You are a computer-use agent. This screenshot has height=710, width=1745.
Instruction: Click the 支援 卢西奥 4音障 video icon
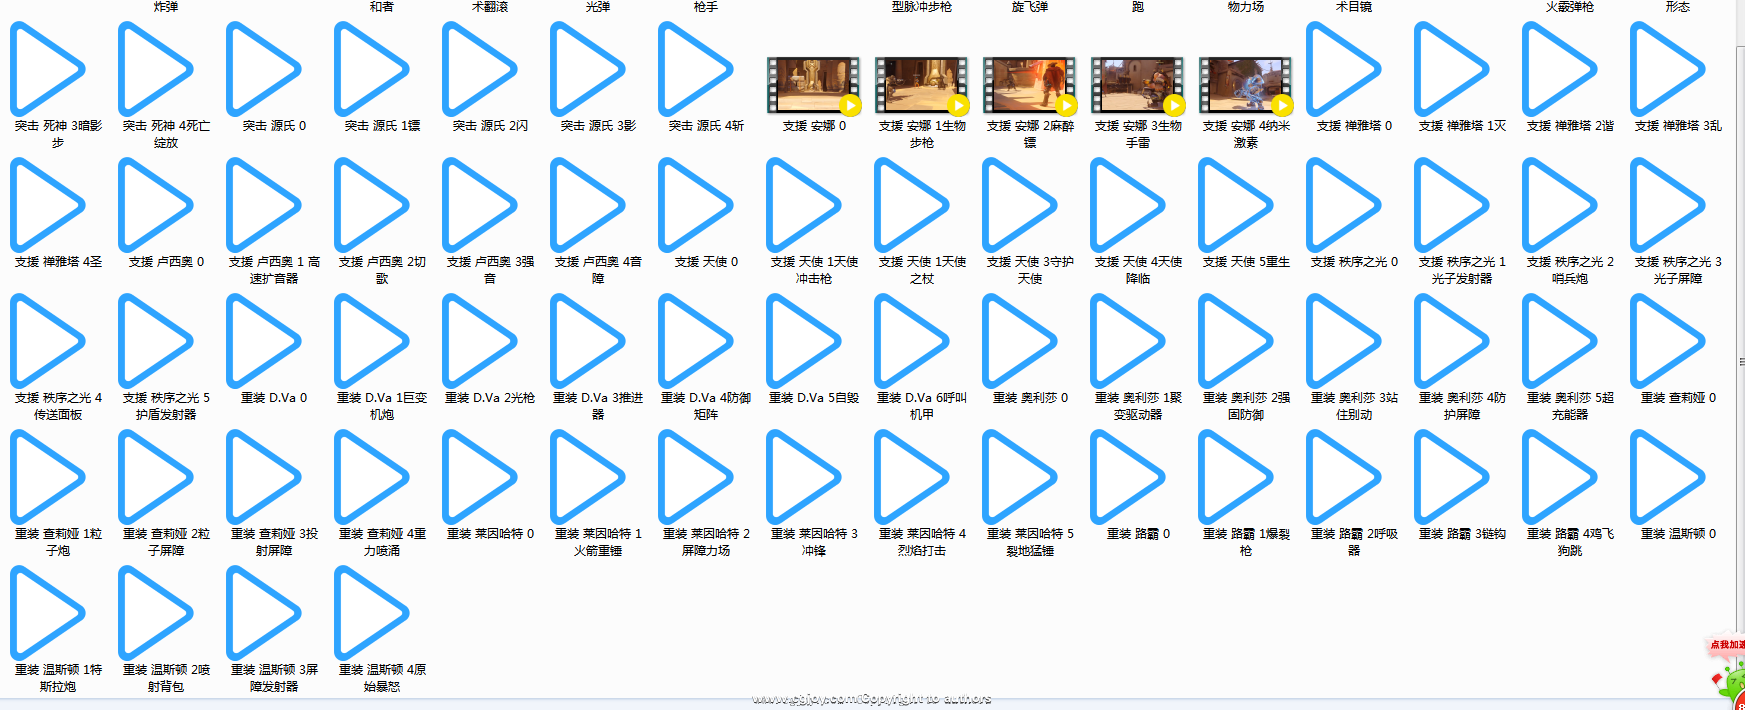point(588,205)
